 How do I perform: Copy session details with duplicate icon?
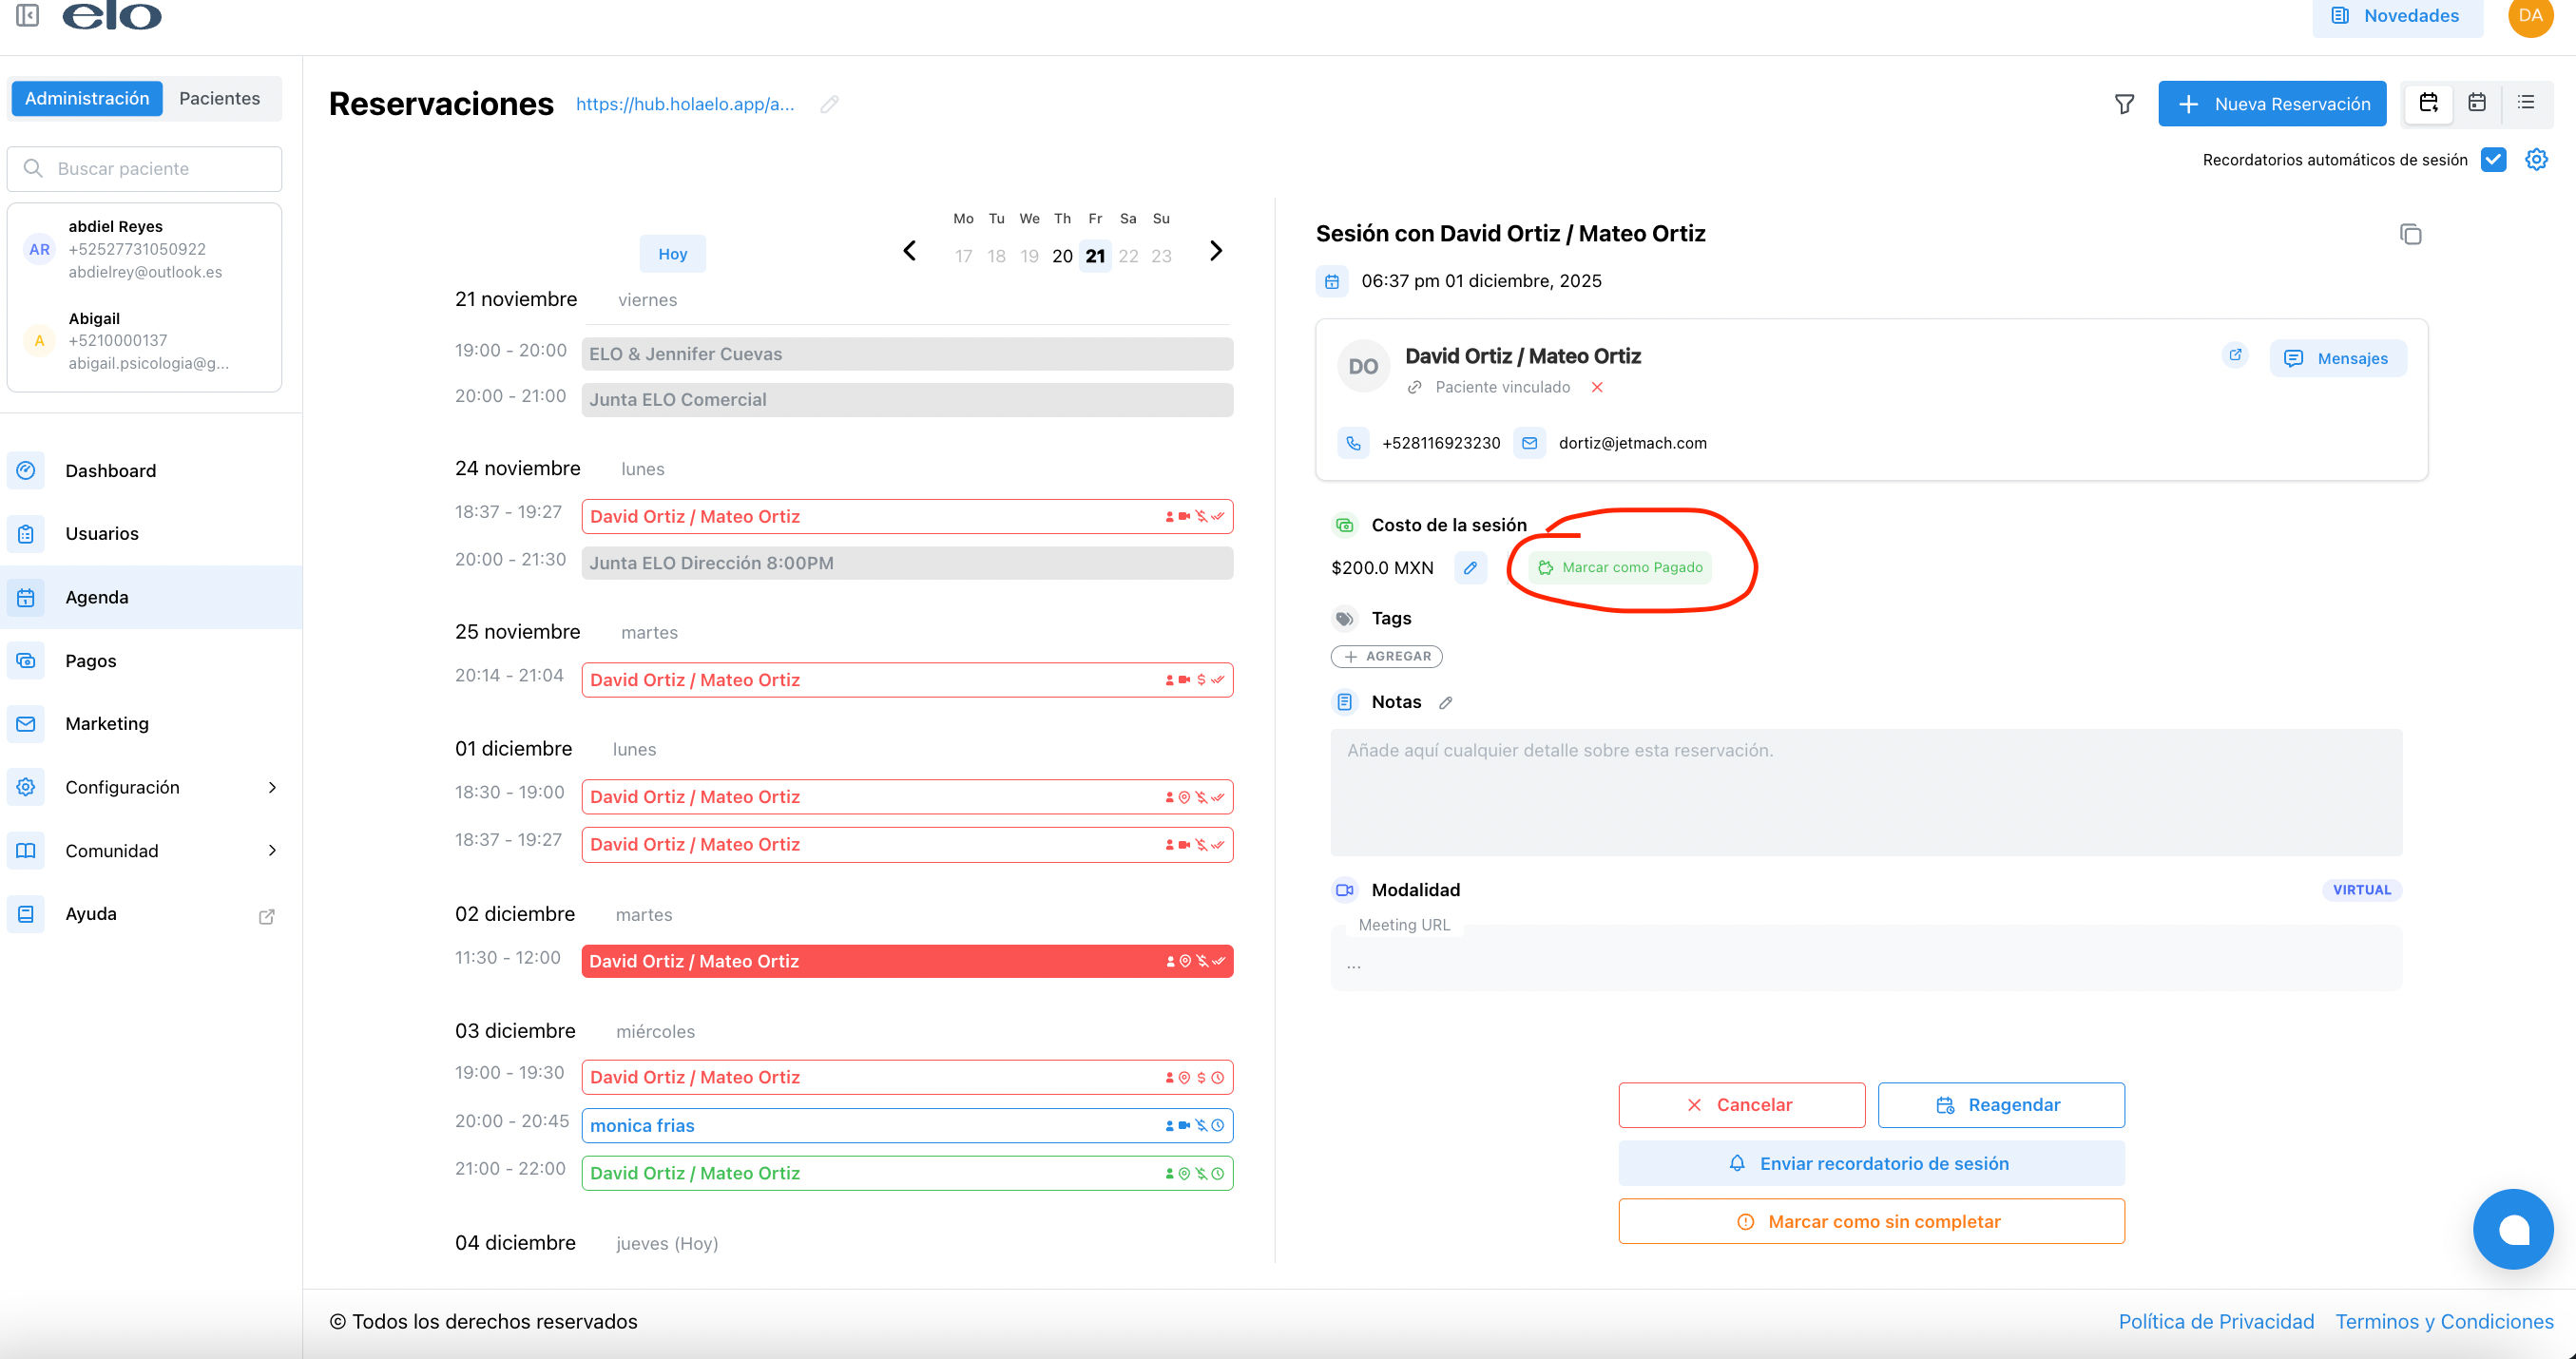[x=2410, y=234]
